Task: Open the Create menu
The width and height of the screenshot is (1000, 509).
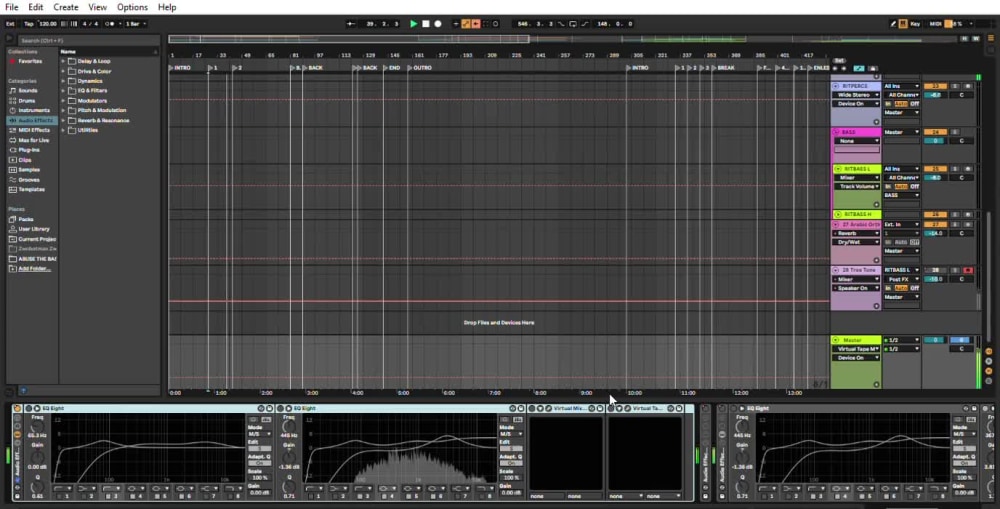Action: pos(66,7)
